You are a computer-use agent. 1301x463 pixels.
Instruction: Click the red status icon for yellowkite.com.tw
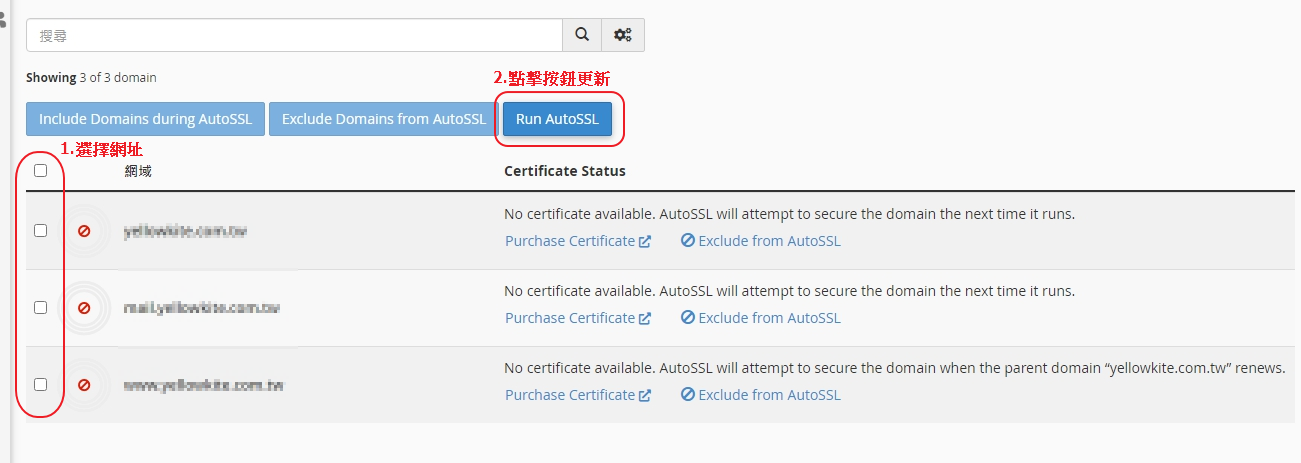[x=84, y=231]
